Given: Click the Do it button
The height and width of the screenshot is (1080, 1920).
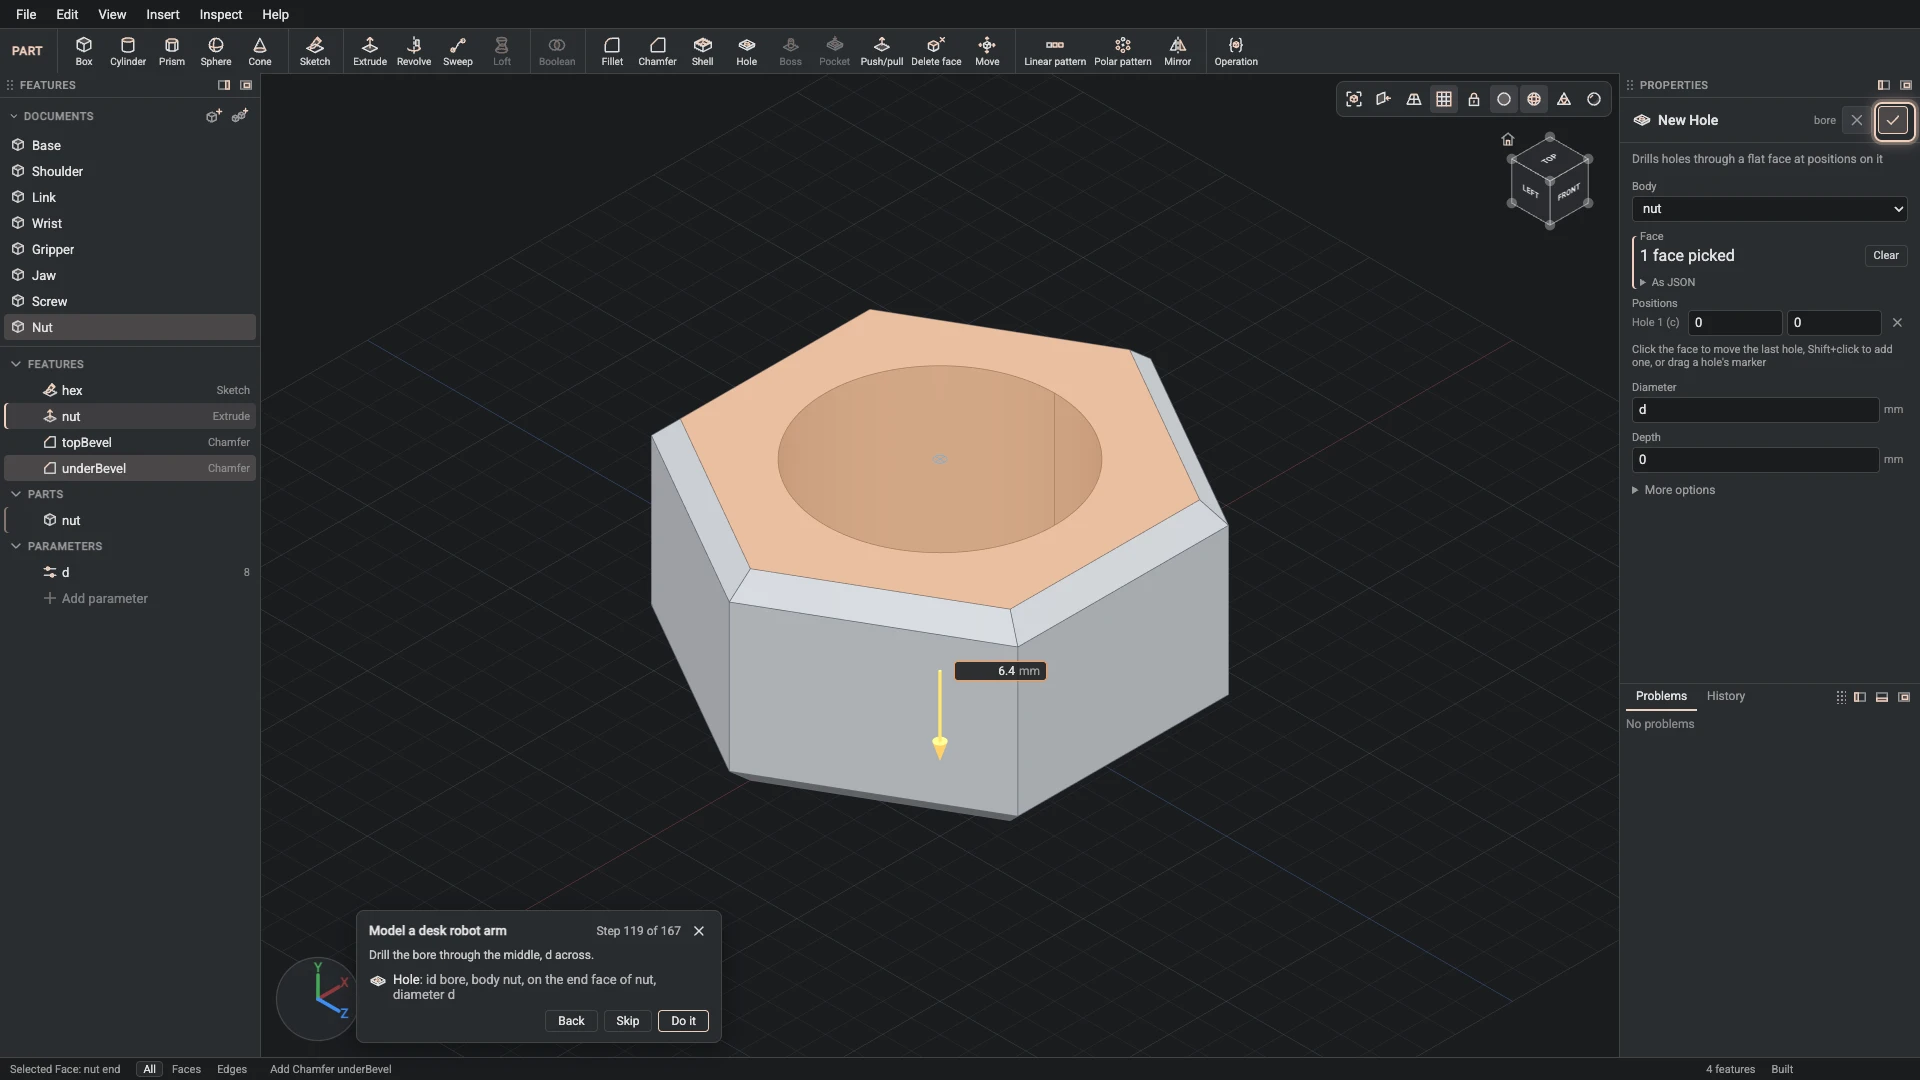Looking at the screenshot, I should (684, 1021).
